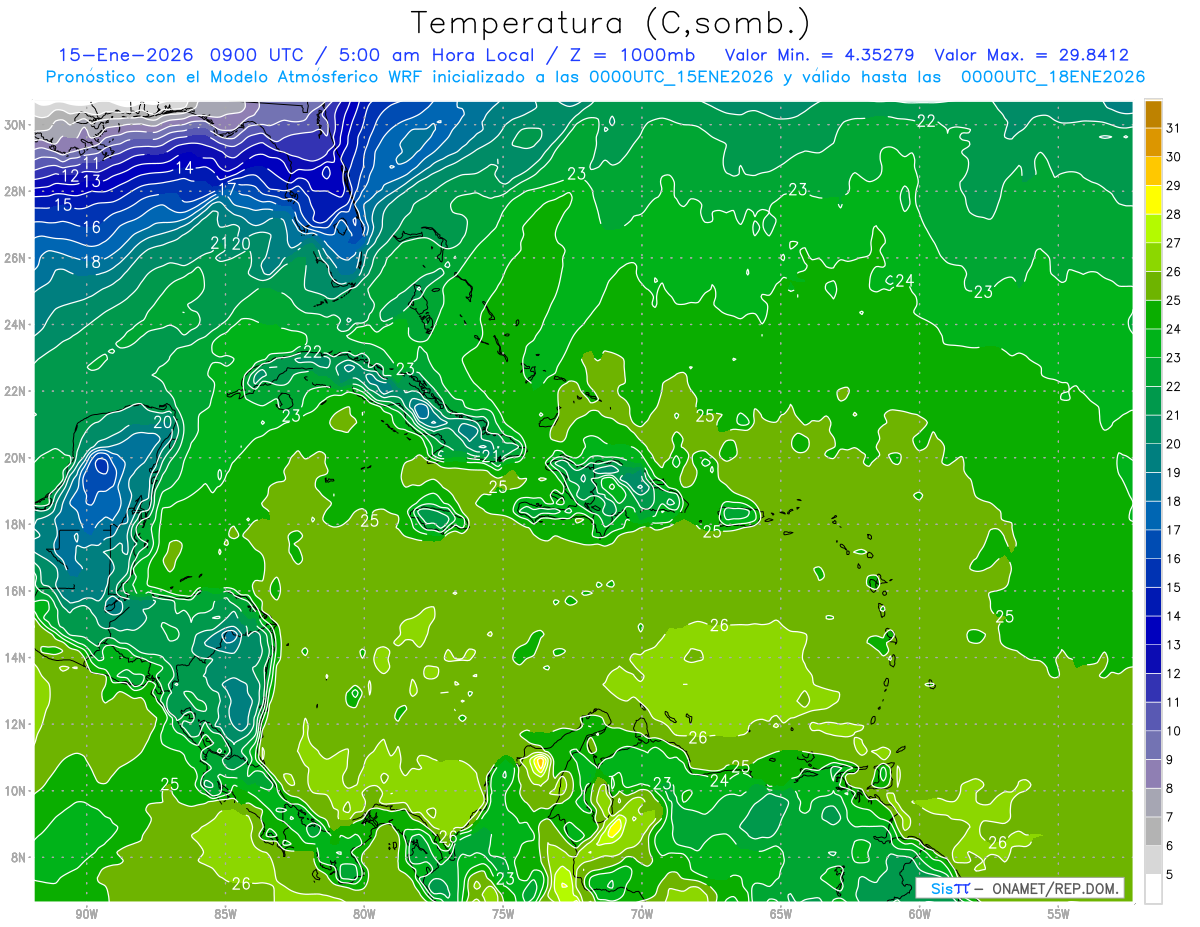Click the yellow band between 28 and 29 on scale
This screenshot has height=927, width=1200.
pos(1153,200)
